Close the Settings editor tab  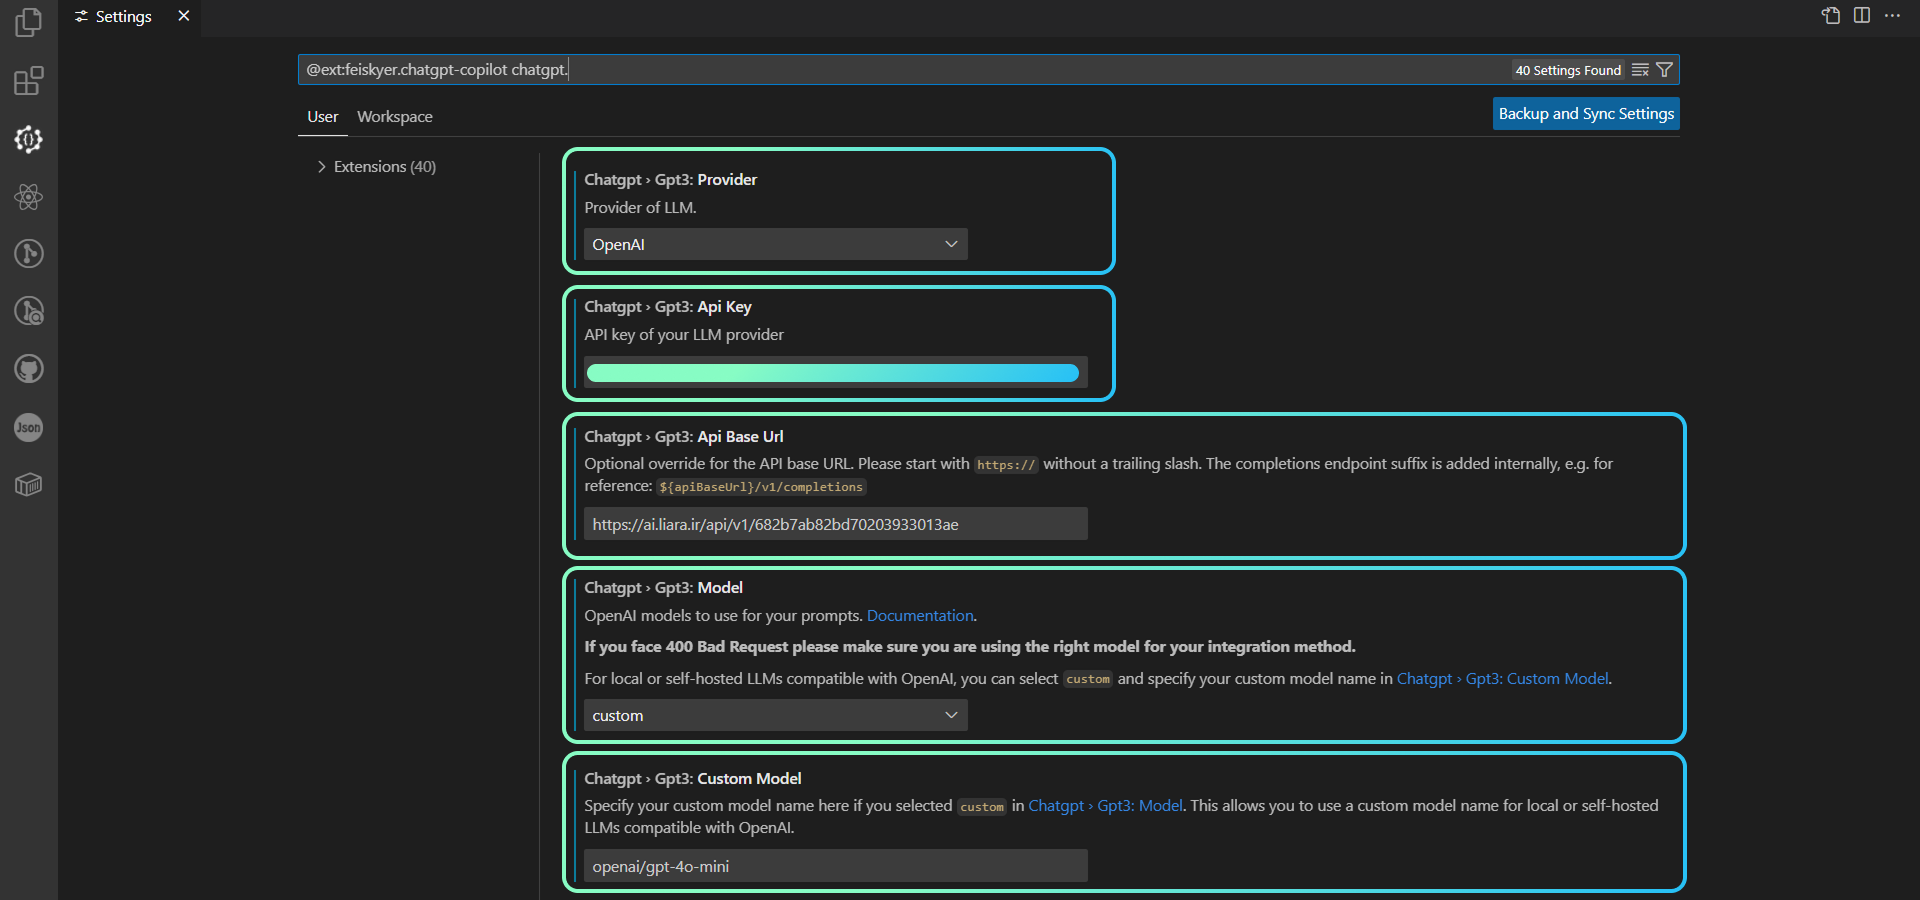(184, 16)
